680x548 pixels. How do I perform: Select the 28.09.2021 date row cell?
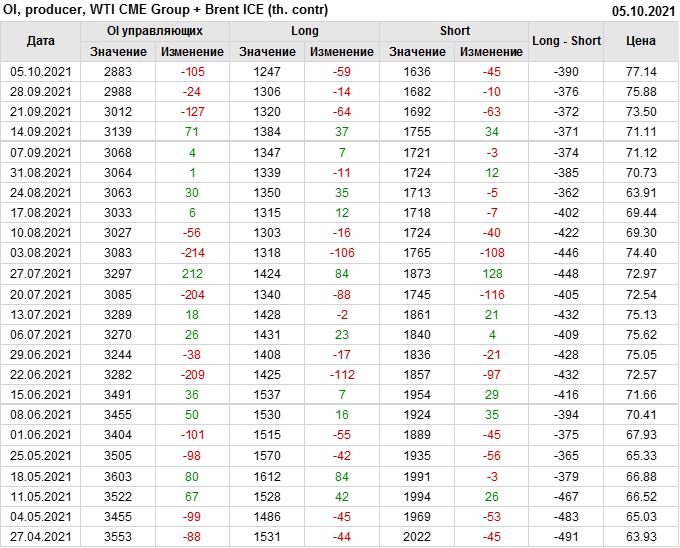tap(40, 92)
